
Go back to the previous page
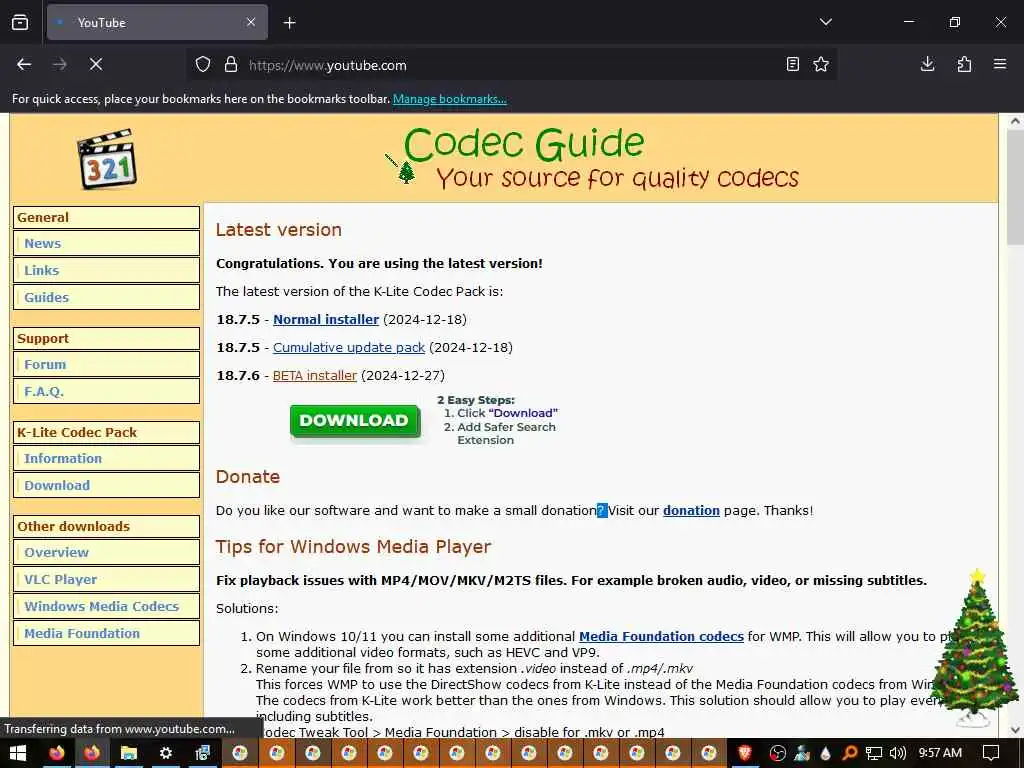coord(24,65)
